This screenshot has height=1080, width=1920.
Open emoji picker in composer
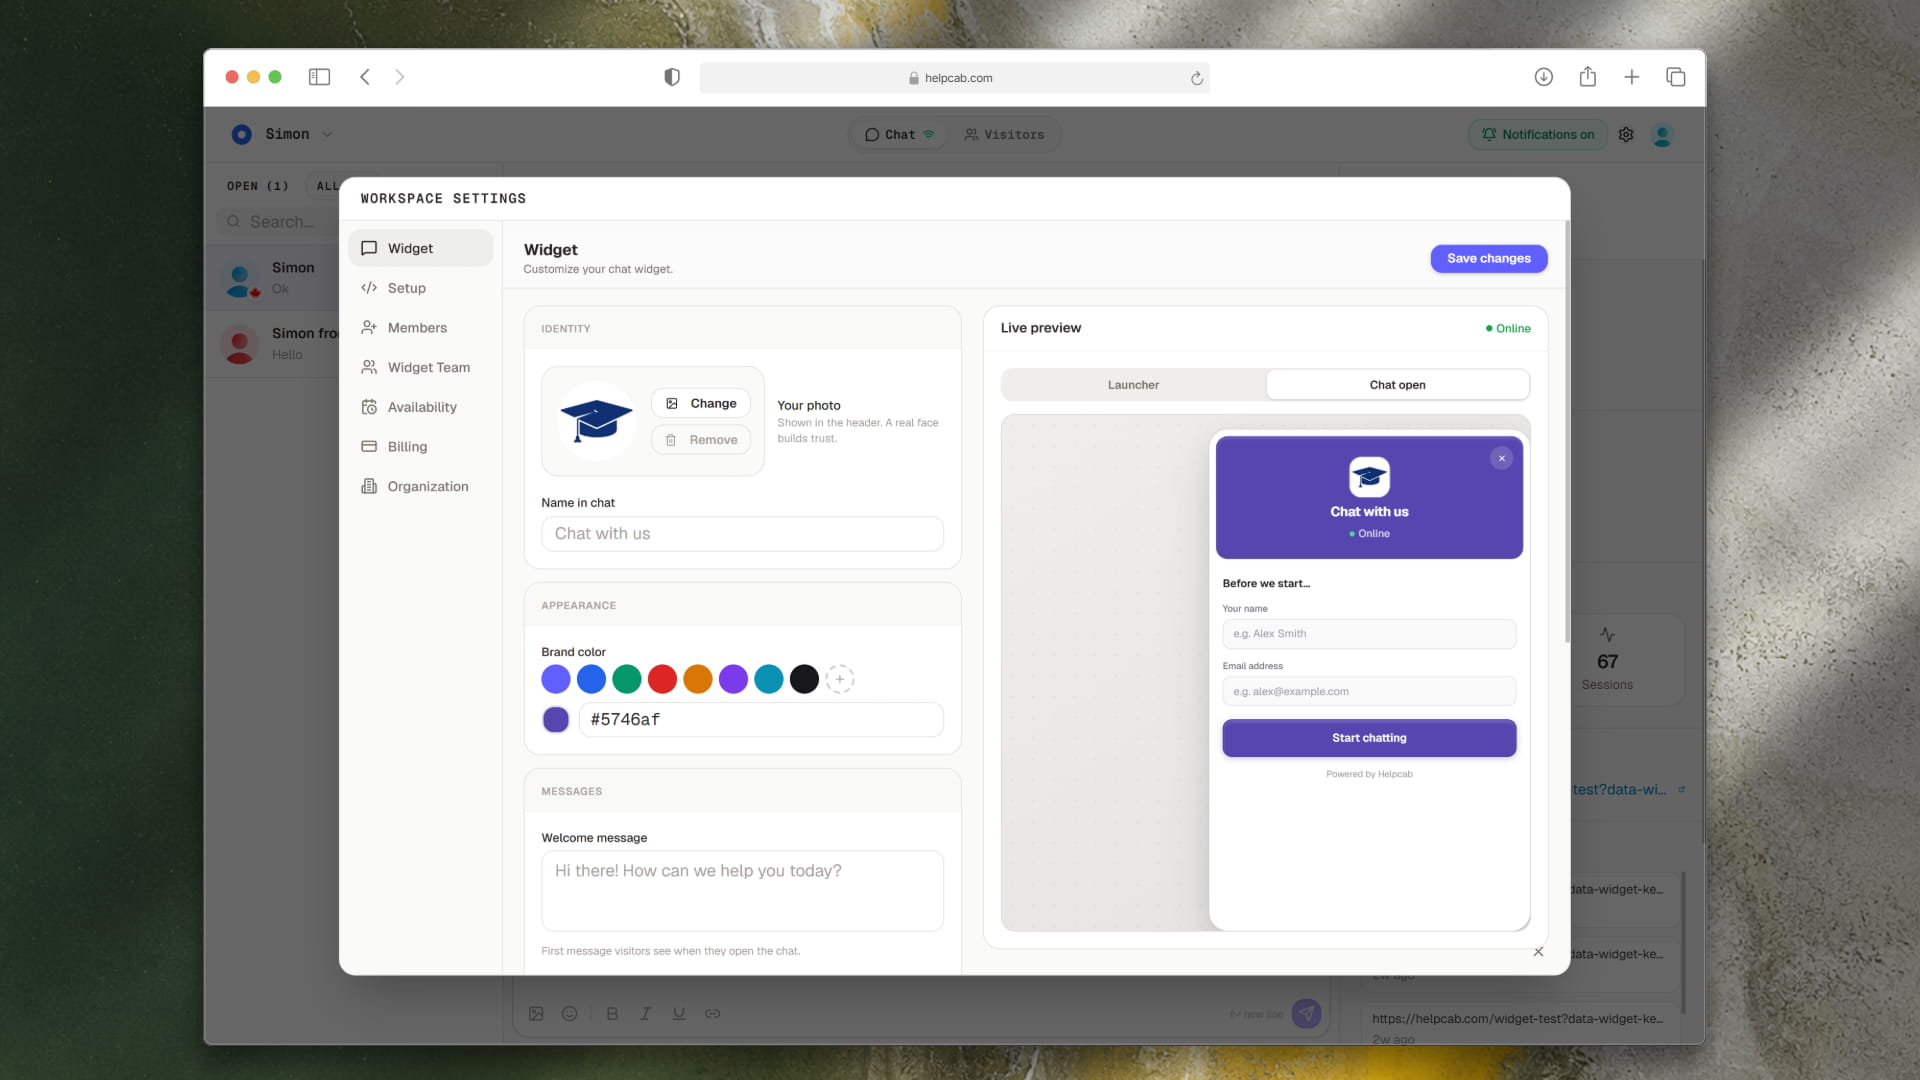point(569,1013)
